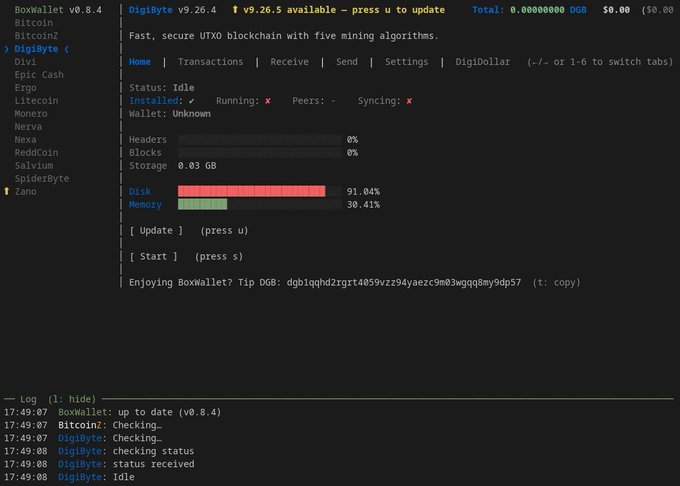Screen dimensions: 680x486
Task: Open Litecoin in the coin list
Action: [x=36, y=101]
